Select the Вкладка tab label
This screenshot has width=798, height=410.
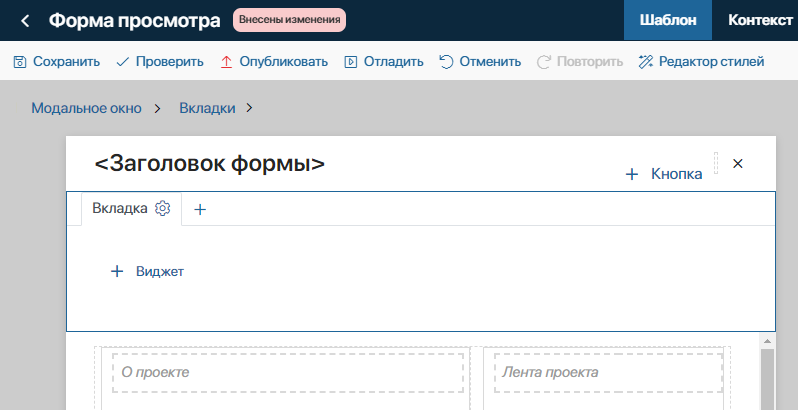(120, 208)
